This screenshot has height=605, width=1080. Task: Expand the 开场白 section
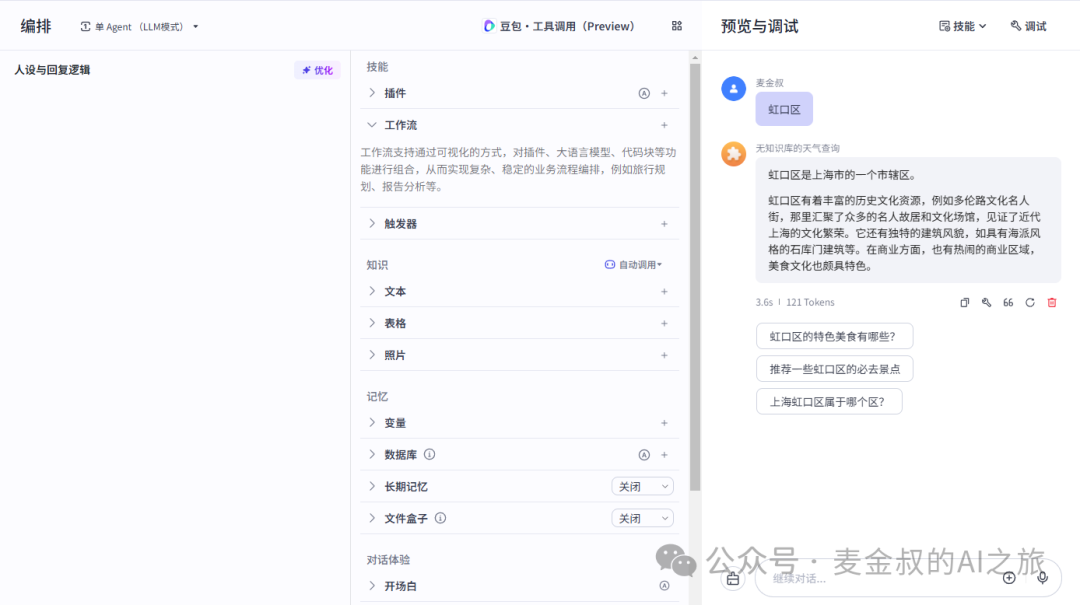click(372, 586)
